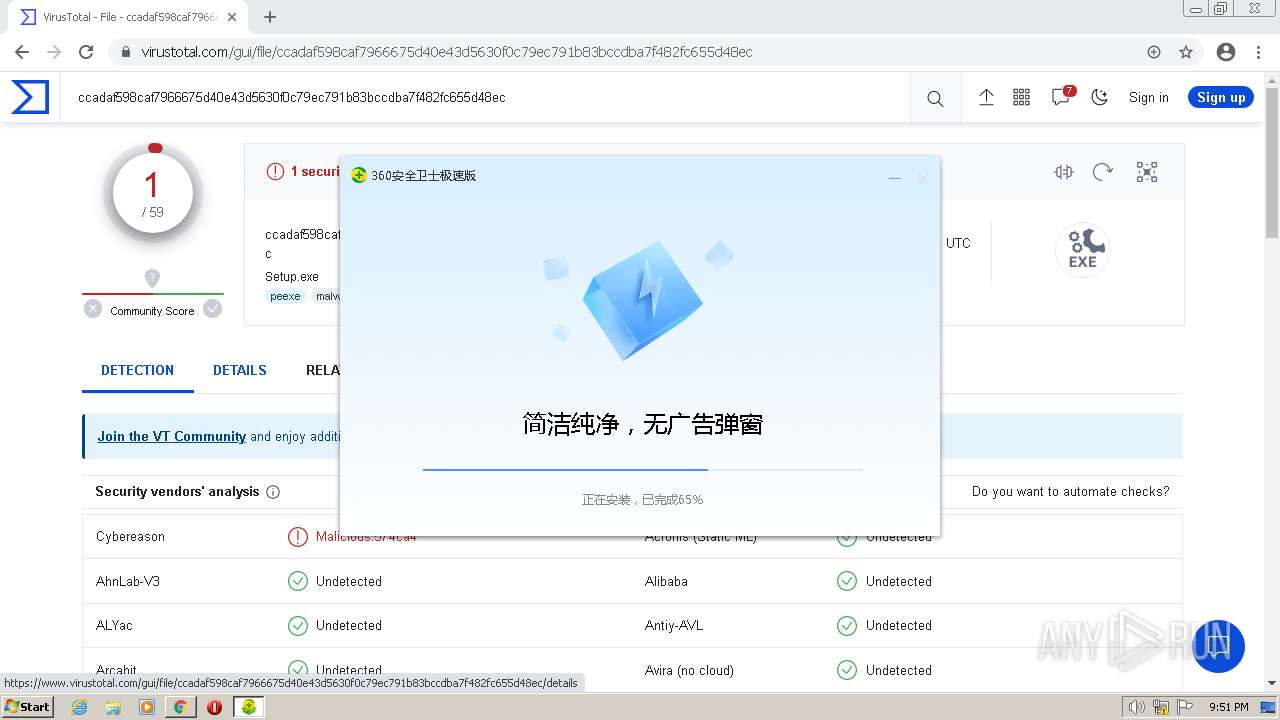The image size is (1280, 720).
Task: Click the browser forward arrow
Action: [54, 52]
